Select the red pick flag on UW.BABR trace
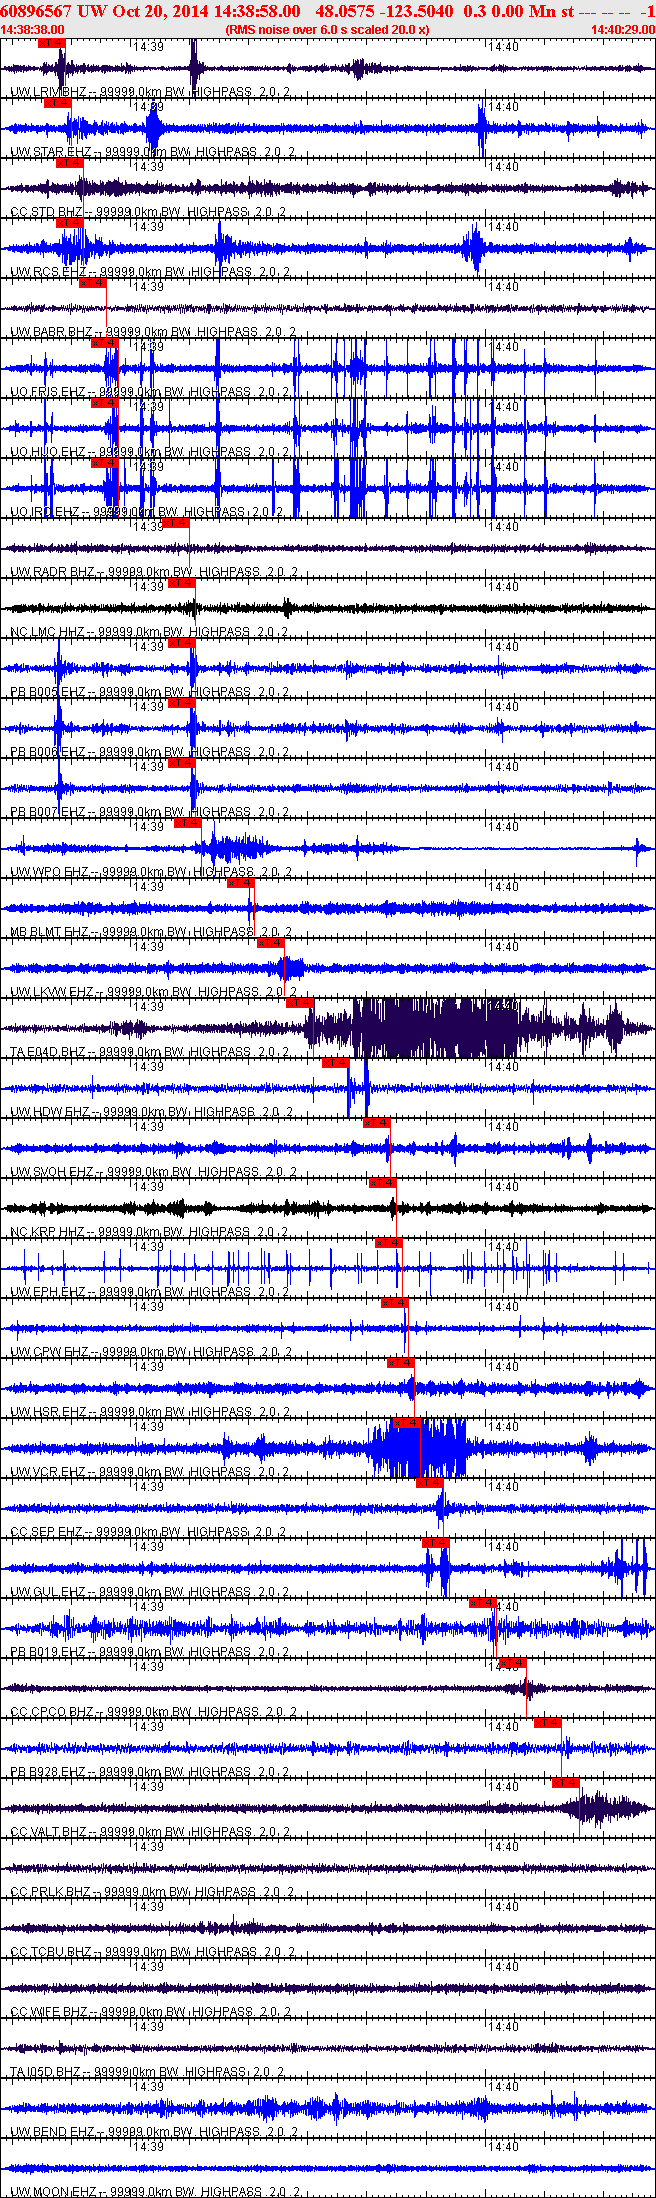 coord(93,283)
